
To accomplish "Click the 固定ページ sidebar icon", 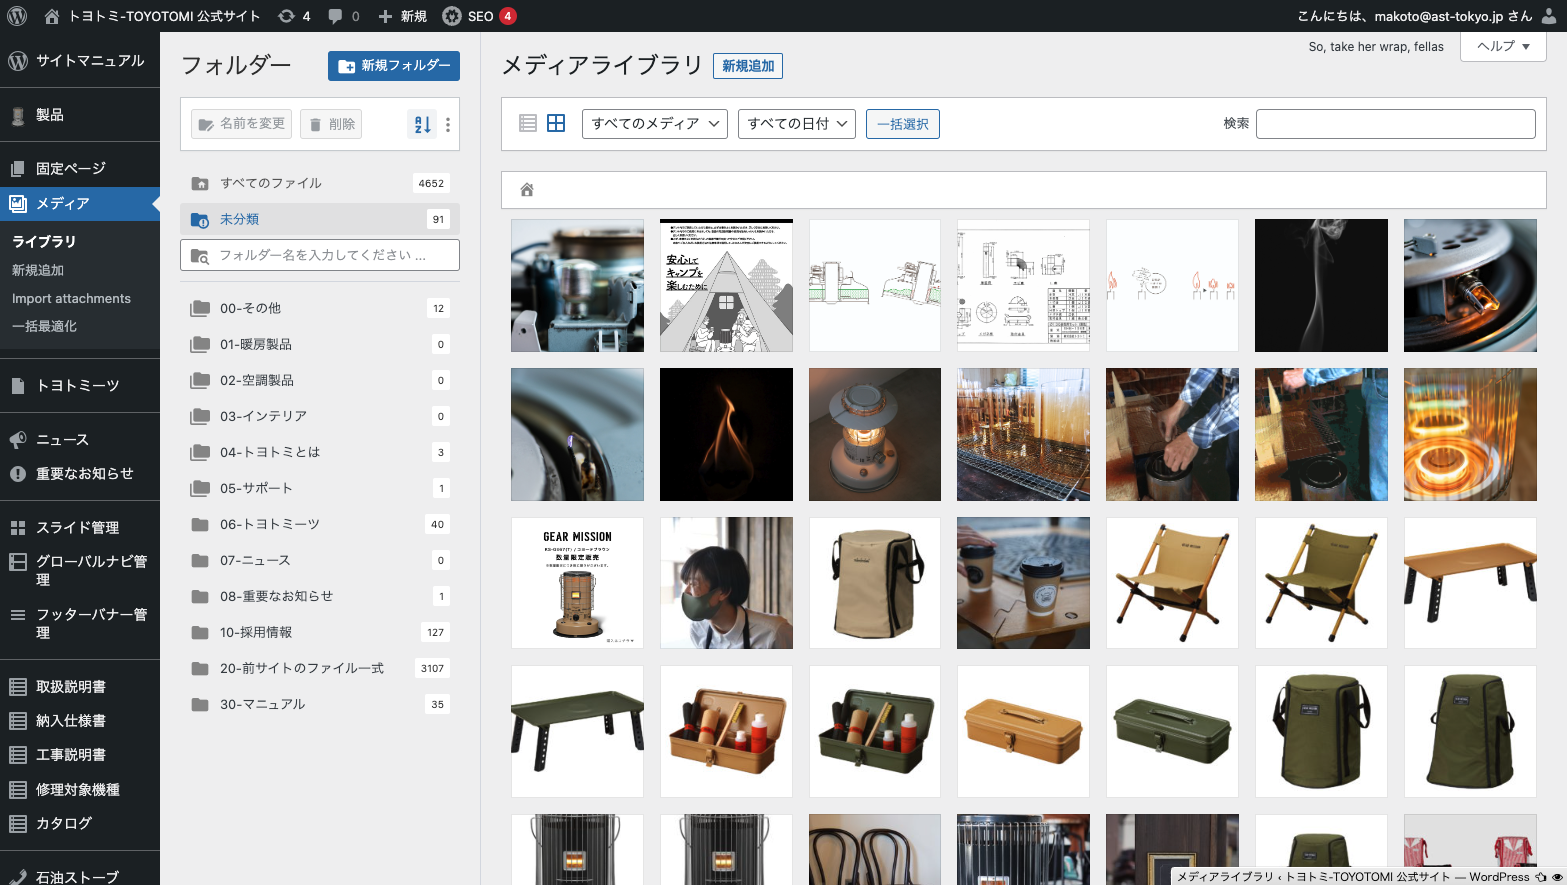I will pyautogui.click(x=18, y=168).
